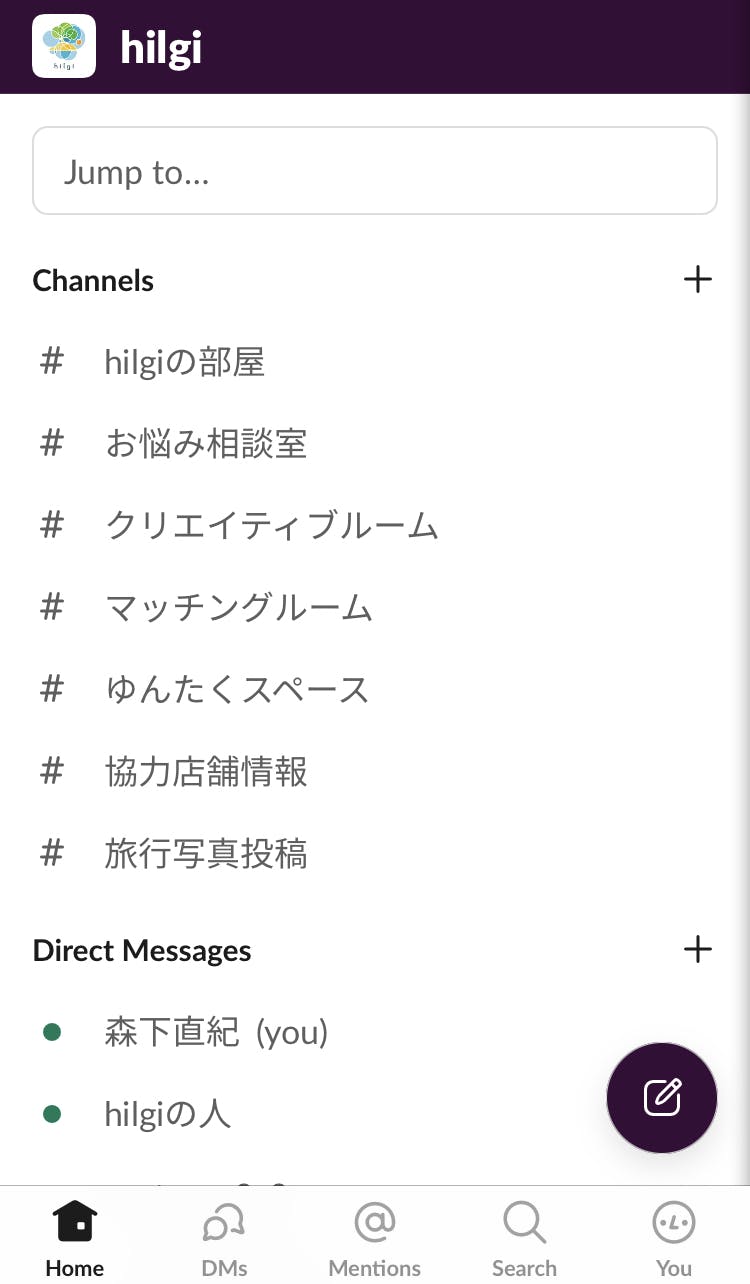This screenshot has height=1284, width=750.
Task: Tap the hilgi workspace logo icon
Action: [x=64, y=46]
